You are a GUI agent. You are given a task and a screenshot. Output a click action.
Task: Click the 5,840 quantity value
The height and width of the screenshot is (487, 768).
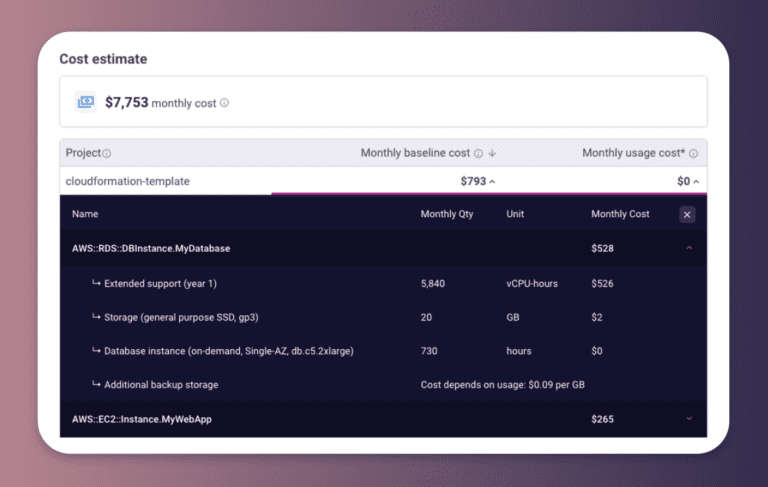click(432, 284)
